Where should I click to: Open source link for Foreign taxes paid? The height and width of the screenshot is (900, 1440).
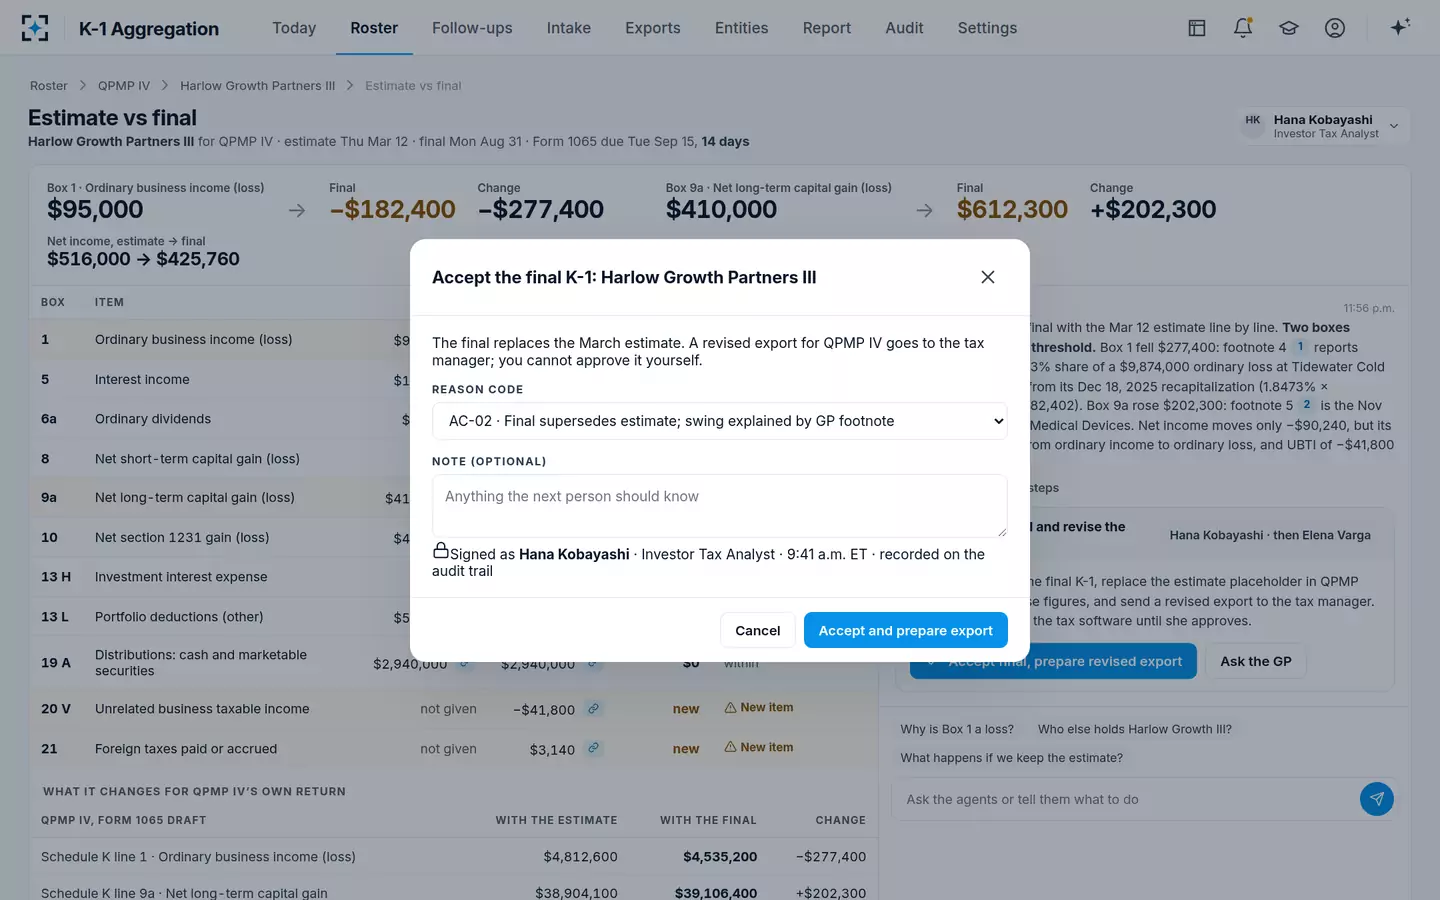[x=594, y=748]
